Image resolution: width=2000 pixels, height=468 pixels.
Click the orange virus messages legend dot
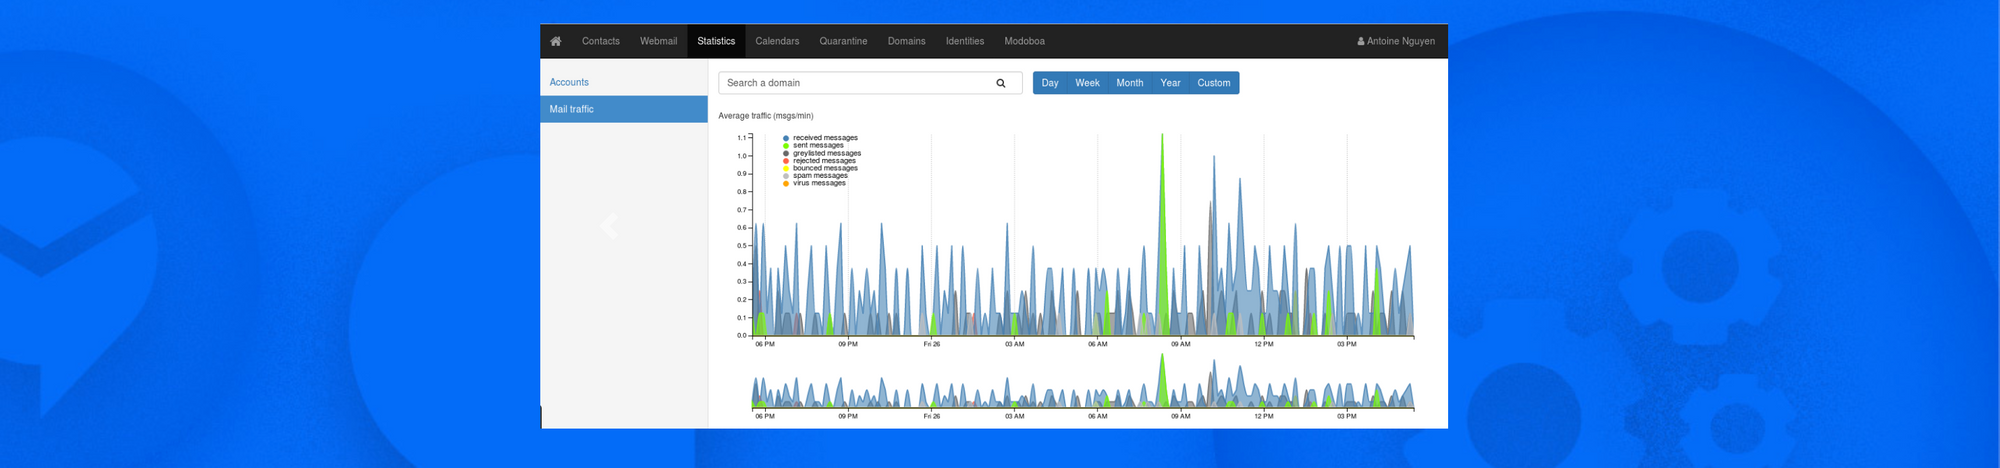coord(786,183)
